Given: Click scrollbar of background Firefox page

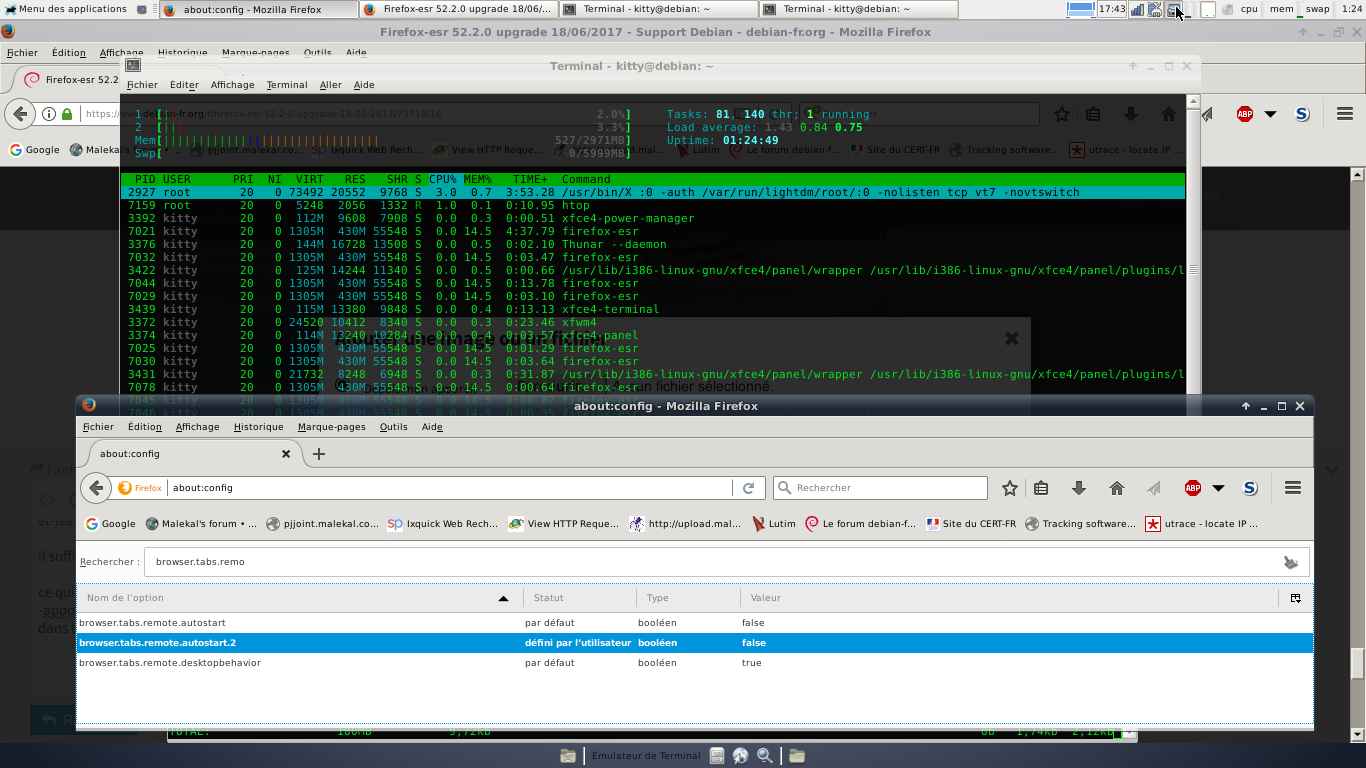Looking at the screenshot, I should tap(1357, 662).
